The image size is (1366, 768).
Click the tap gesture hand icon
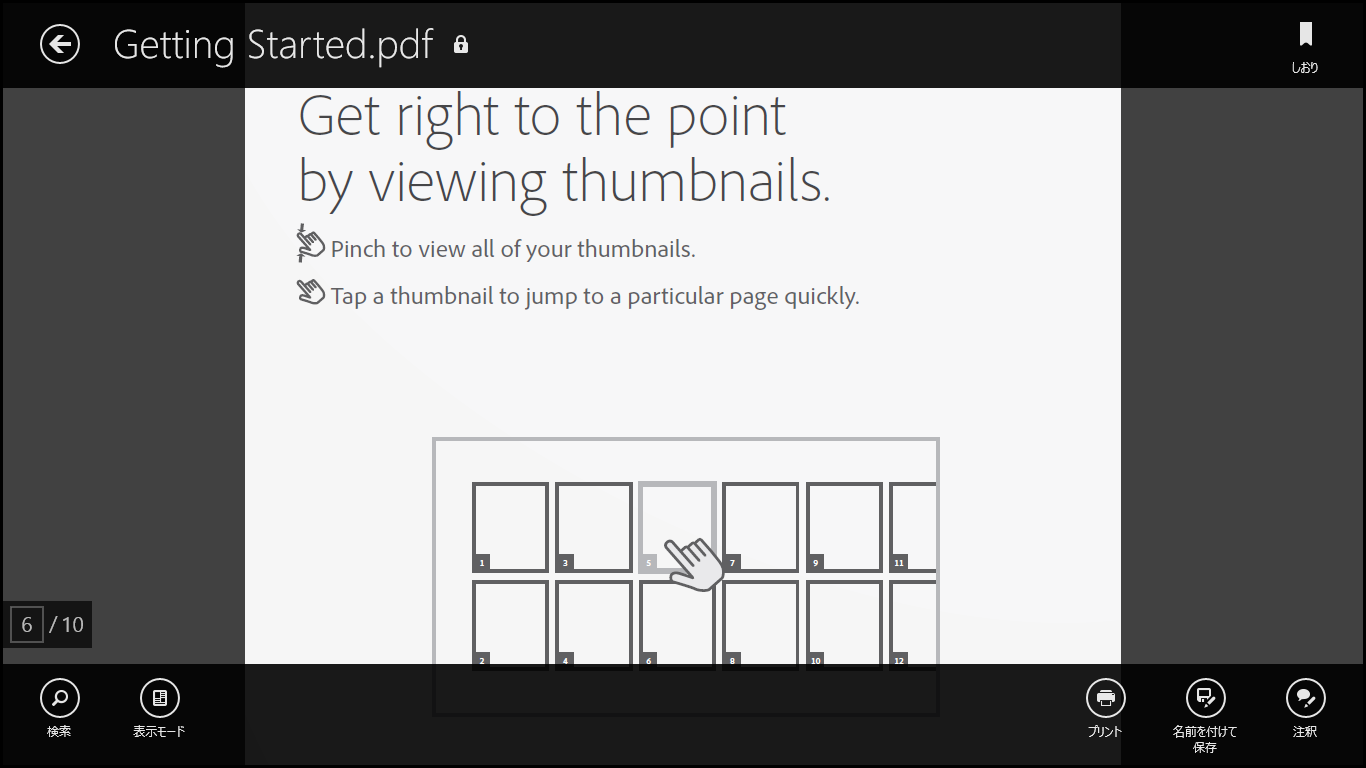pos(311,292)
